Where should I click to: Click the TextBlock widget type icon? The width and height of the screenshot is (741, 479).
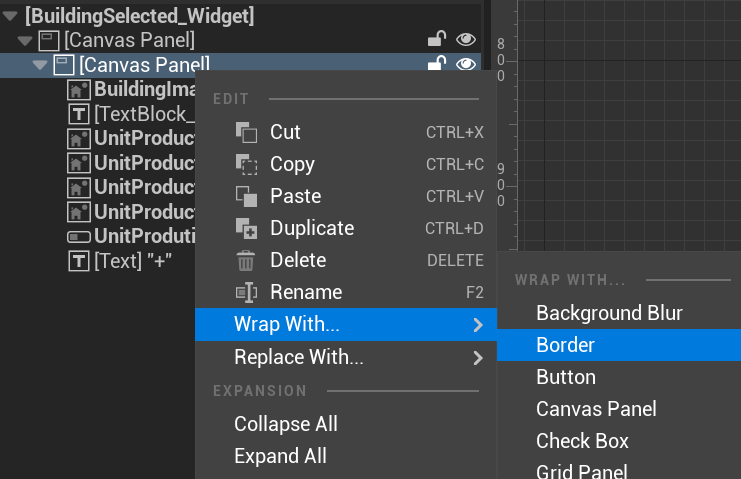click(x=78, y=113)
